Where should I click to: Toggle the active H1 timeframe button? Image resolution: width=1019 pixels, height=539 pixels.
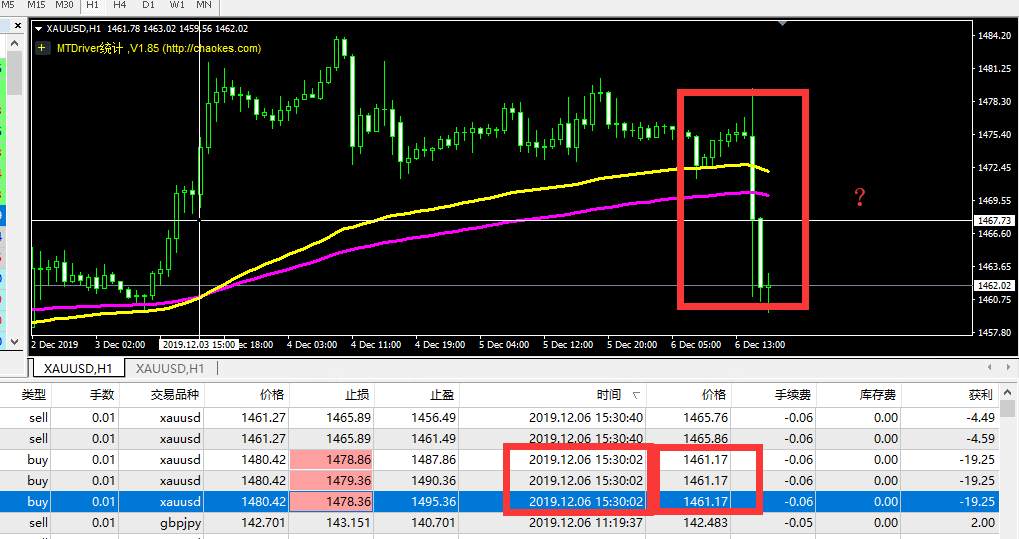pyautogui.click(x=92, y=5)
